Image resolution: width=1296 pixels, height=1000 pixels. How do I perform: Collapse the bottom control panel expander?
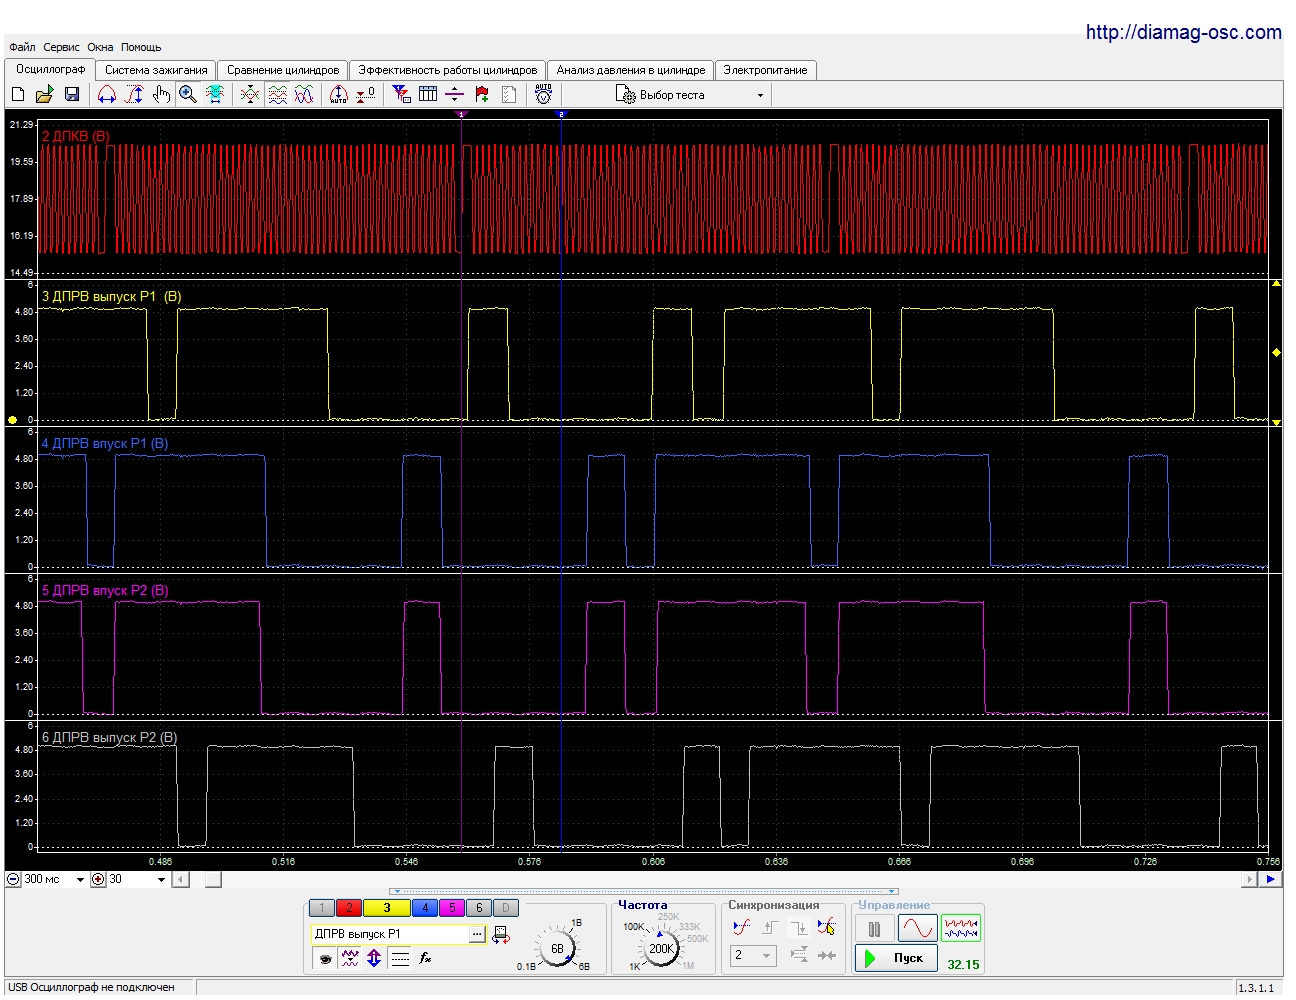point(644,891)
